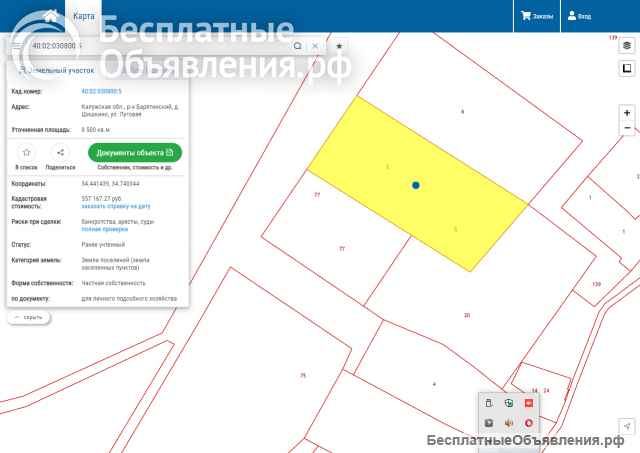Click скрыть button to hide panel
The image size is (640, 453).
point(29,318)
